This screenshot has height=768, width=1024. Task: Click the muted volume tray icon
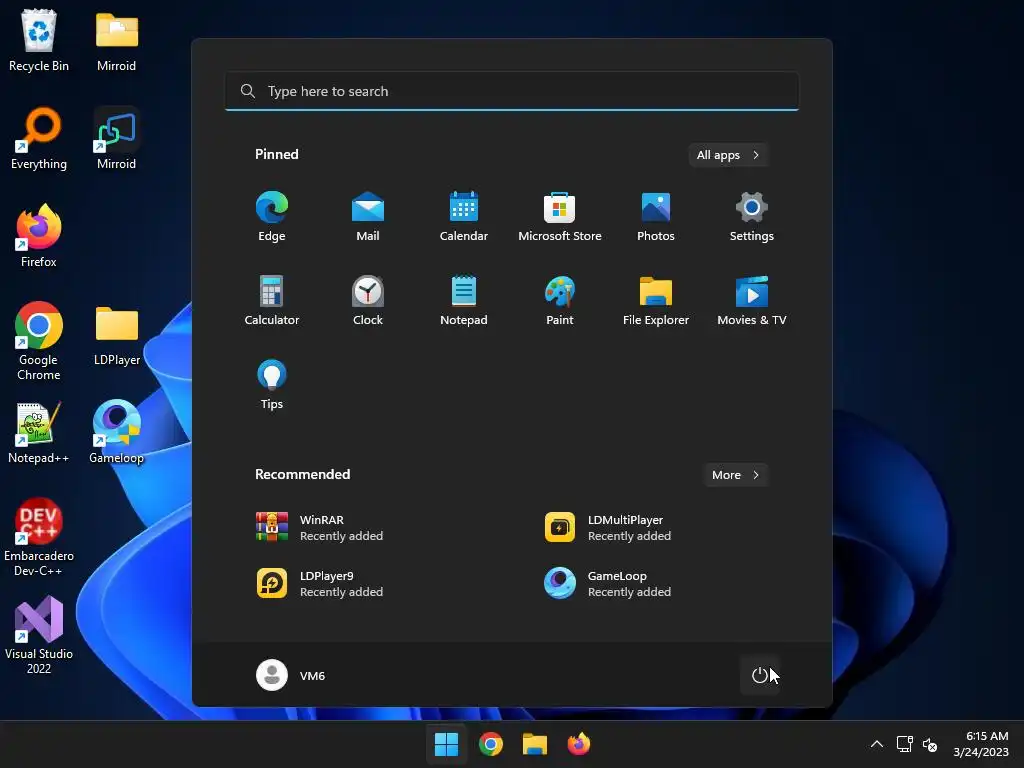930,744
